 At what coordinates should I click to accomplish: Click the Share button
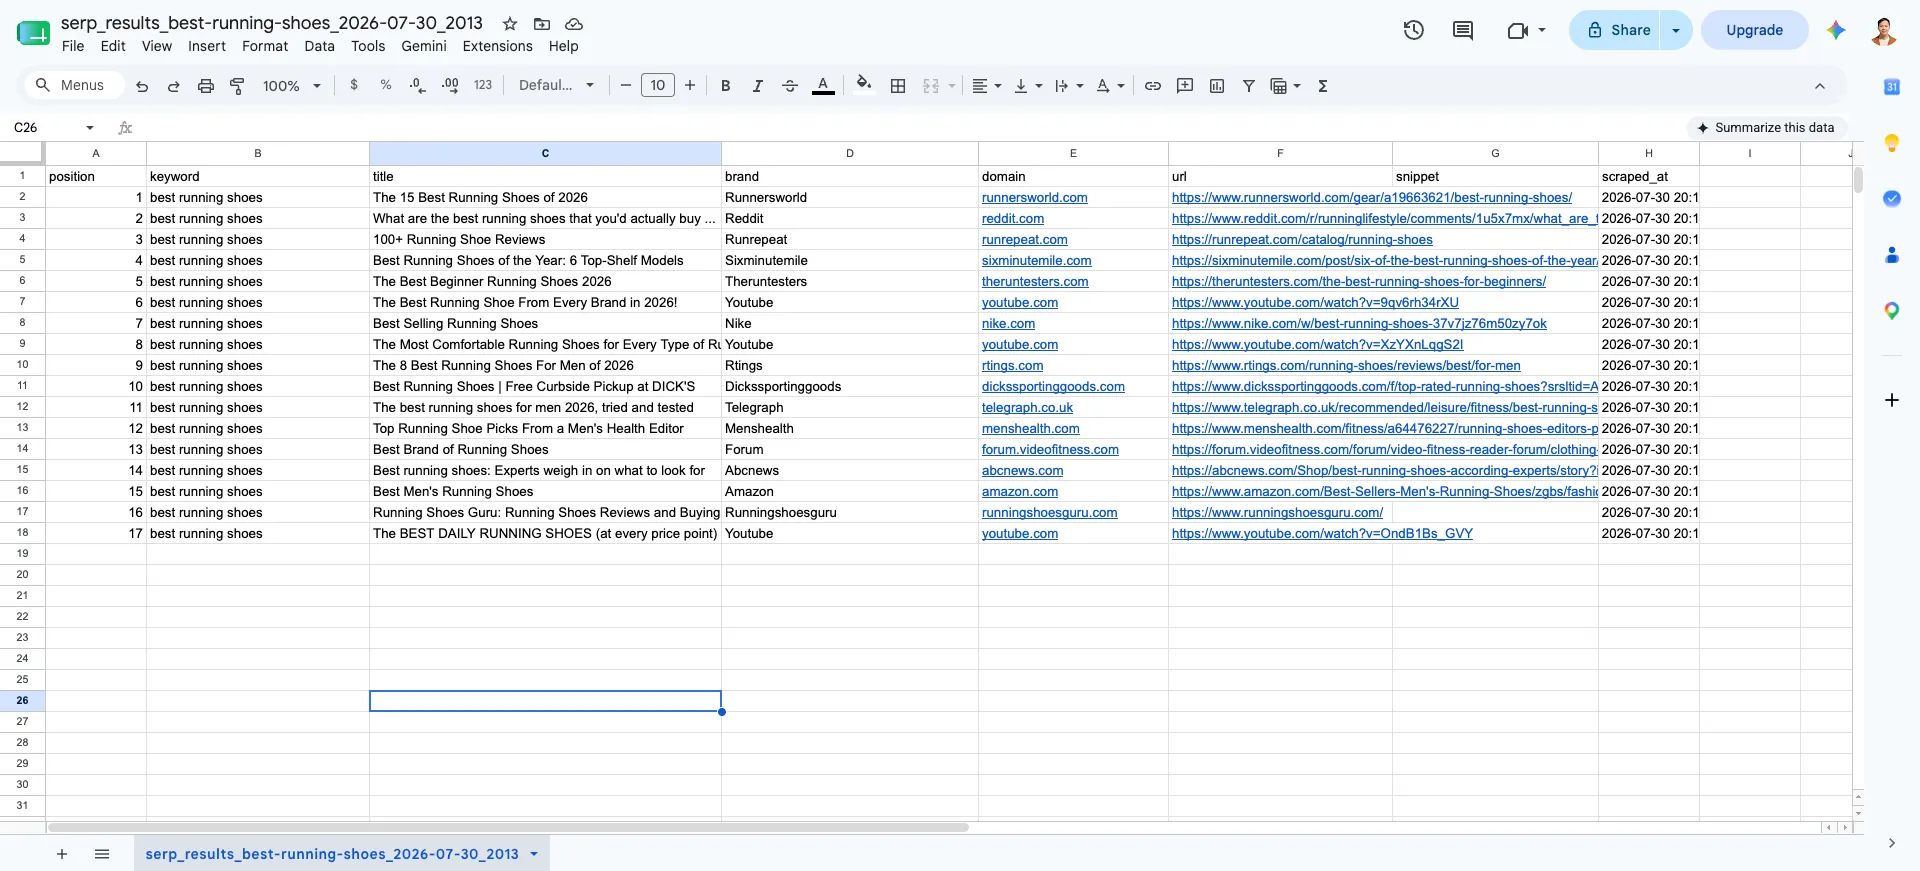pyautogui.click(x=1616, y=30)
